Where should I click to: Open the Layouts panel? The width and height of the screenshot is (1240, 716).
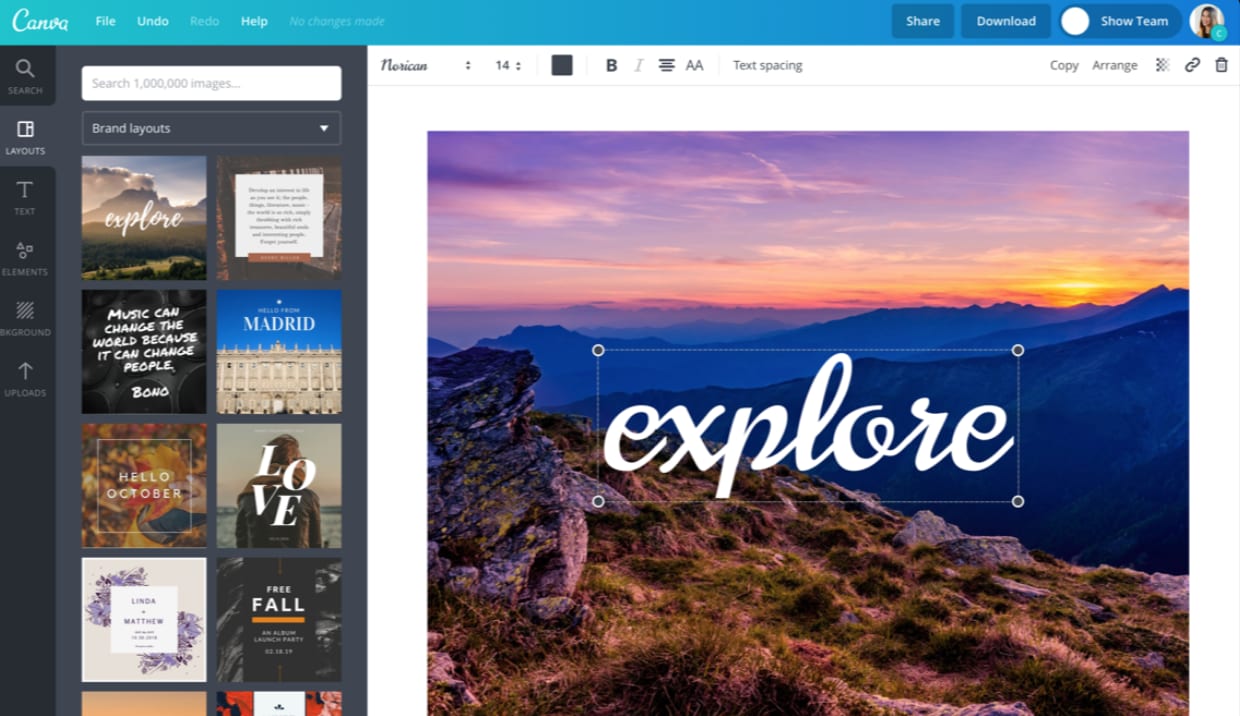pyautogui.click(x=26, y=136)
